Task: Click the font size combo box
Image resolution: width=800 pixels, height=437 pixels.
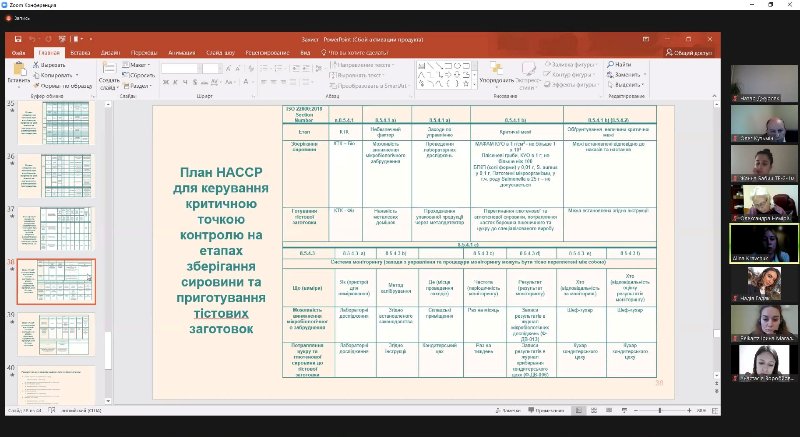Action: pos(210,68)
